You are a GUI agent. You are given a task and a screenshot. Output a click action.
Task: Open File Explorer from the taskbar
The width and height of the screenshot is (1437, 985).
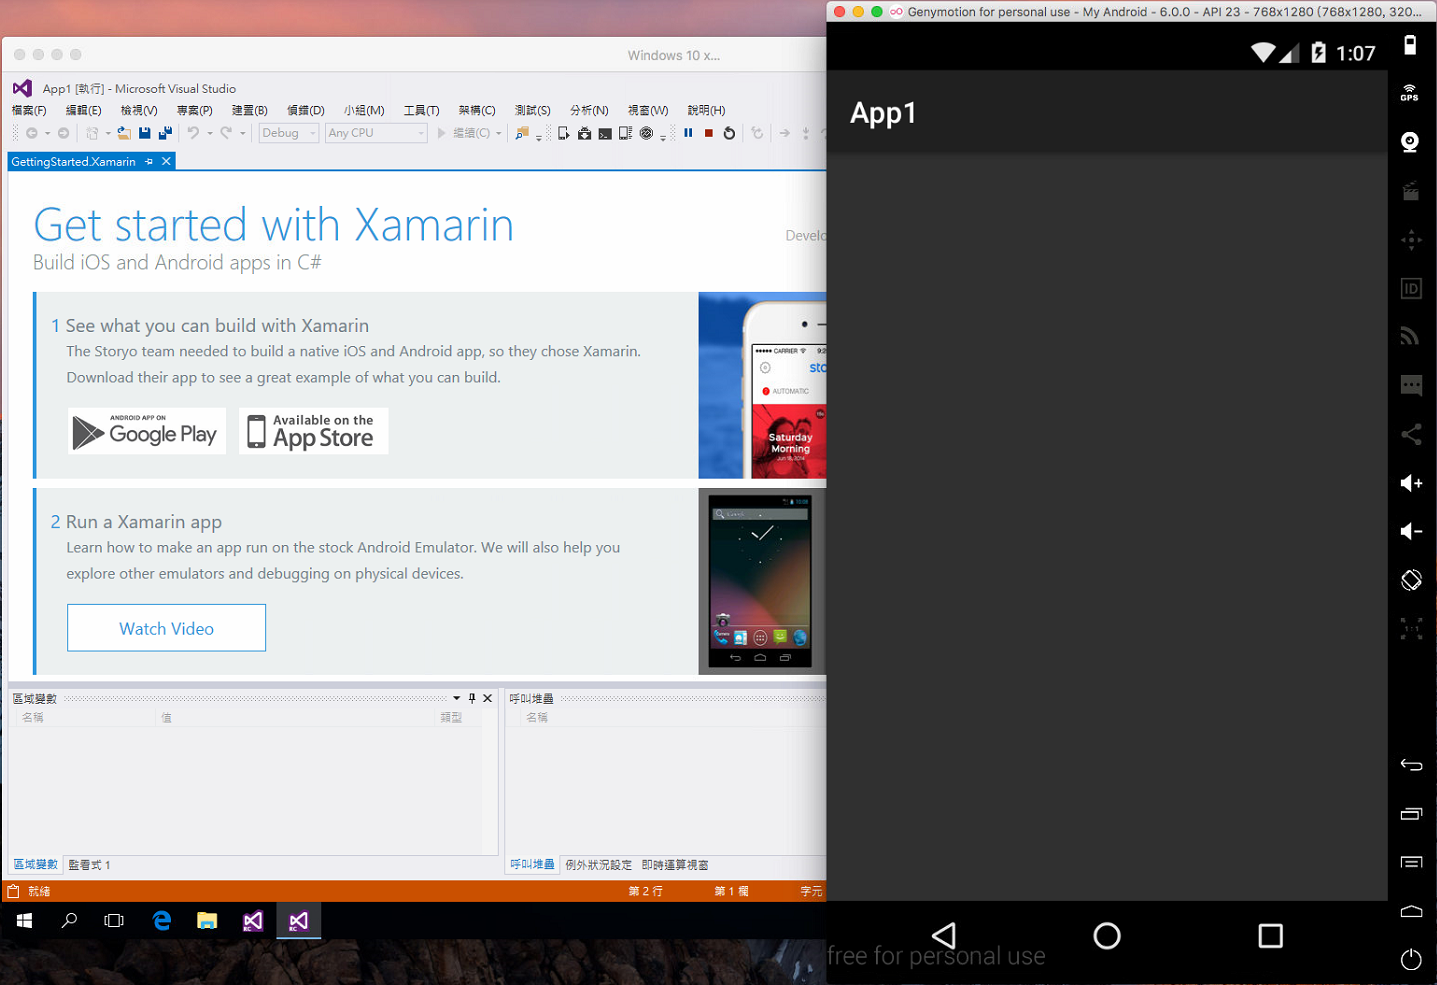coord(207,921)
